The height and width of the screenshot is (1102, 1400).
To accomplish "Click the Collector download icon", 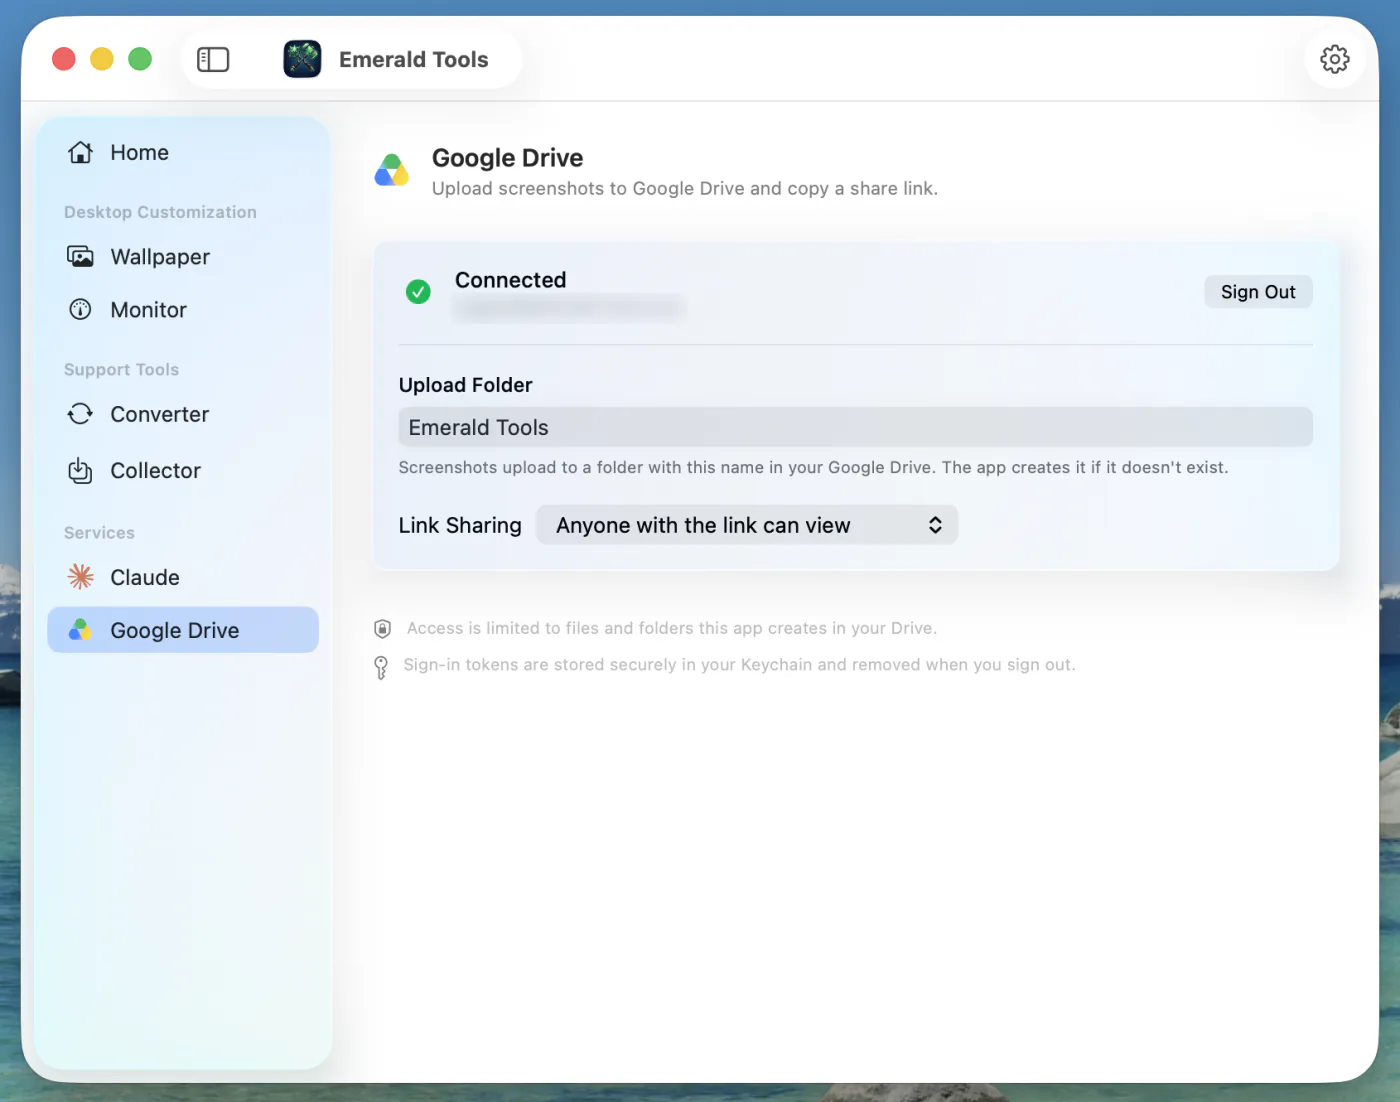I will click(x=81, y=470).
